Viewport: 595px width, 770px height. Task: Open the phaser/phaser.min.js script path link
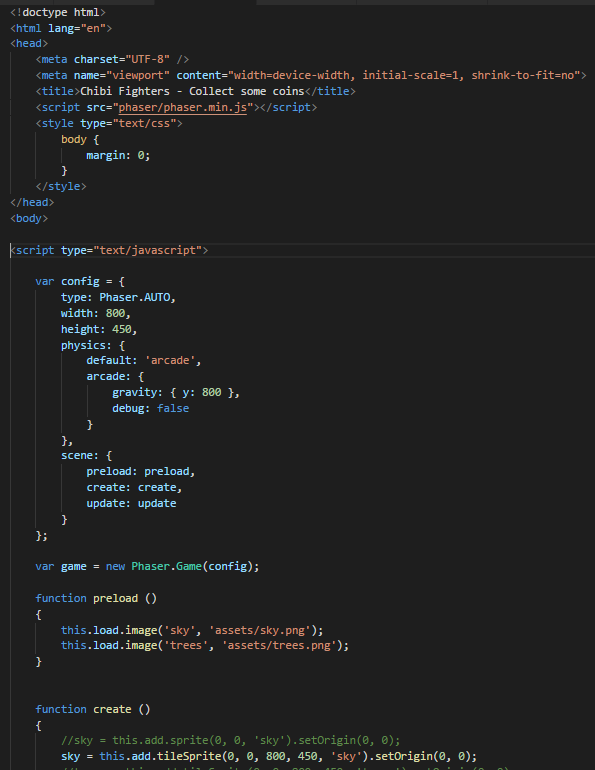click(183, 107)
